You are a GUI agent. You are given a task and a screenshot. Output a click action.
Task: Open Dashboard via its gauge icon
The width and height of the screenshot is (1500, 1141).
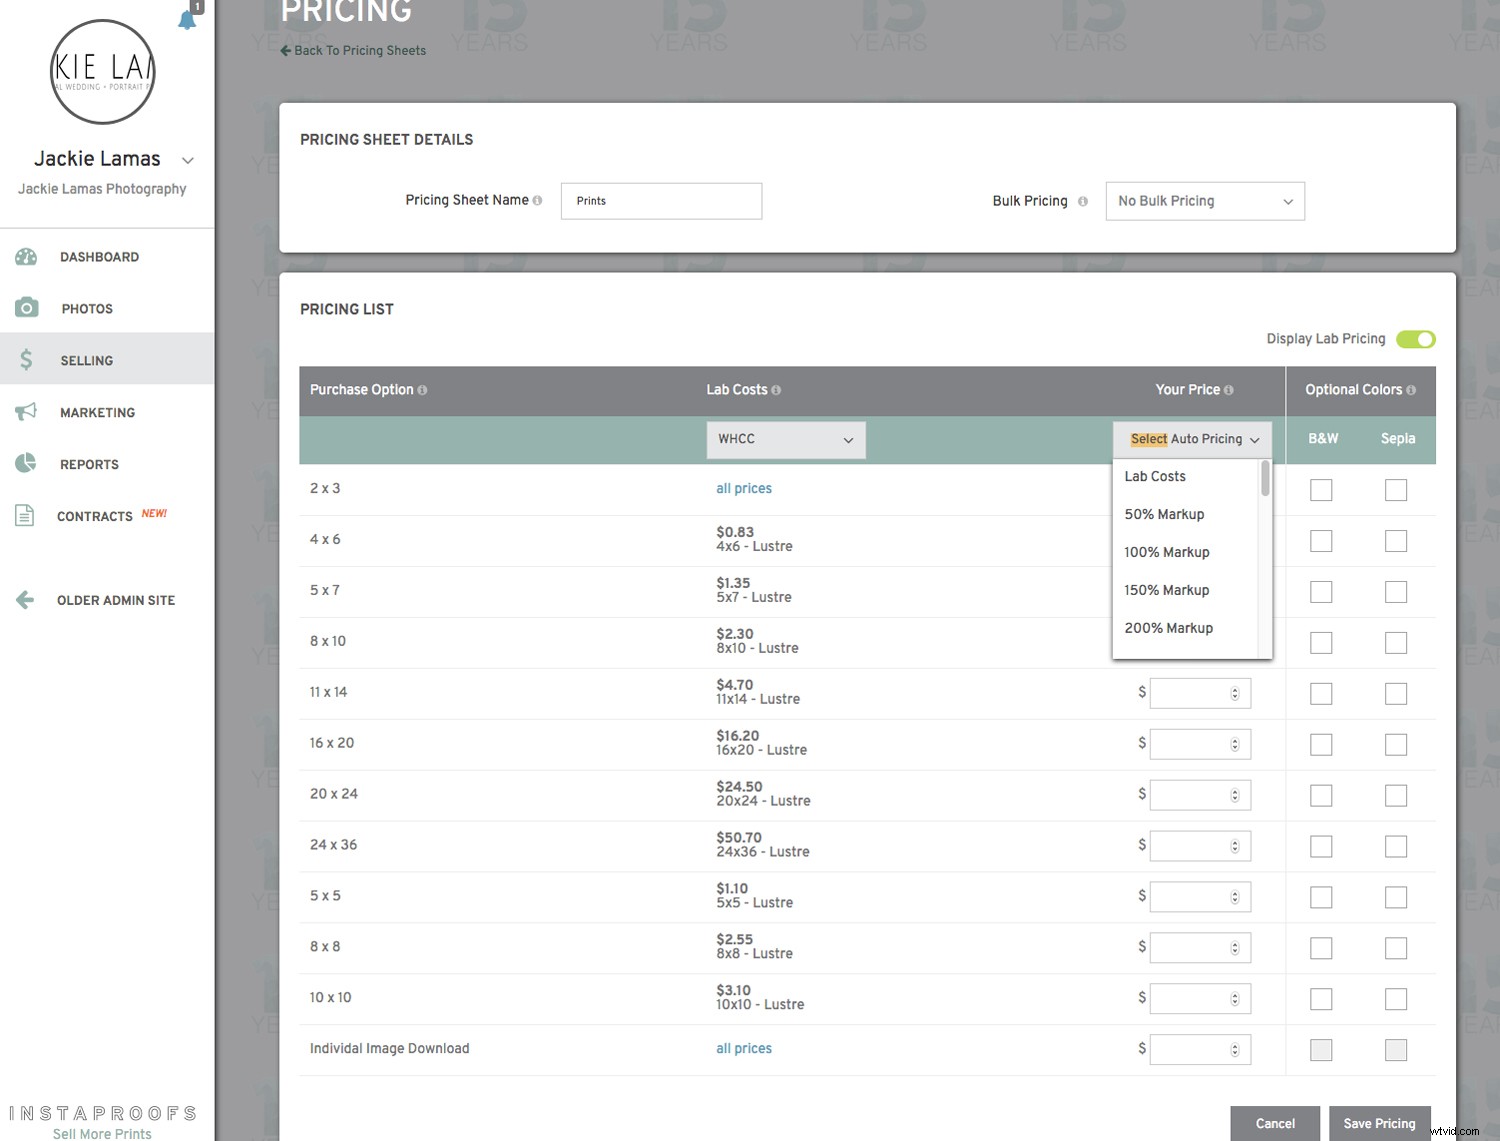26,257
